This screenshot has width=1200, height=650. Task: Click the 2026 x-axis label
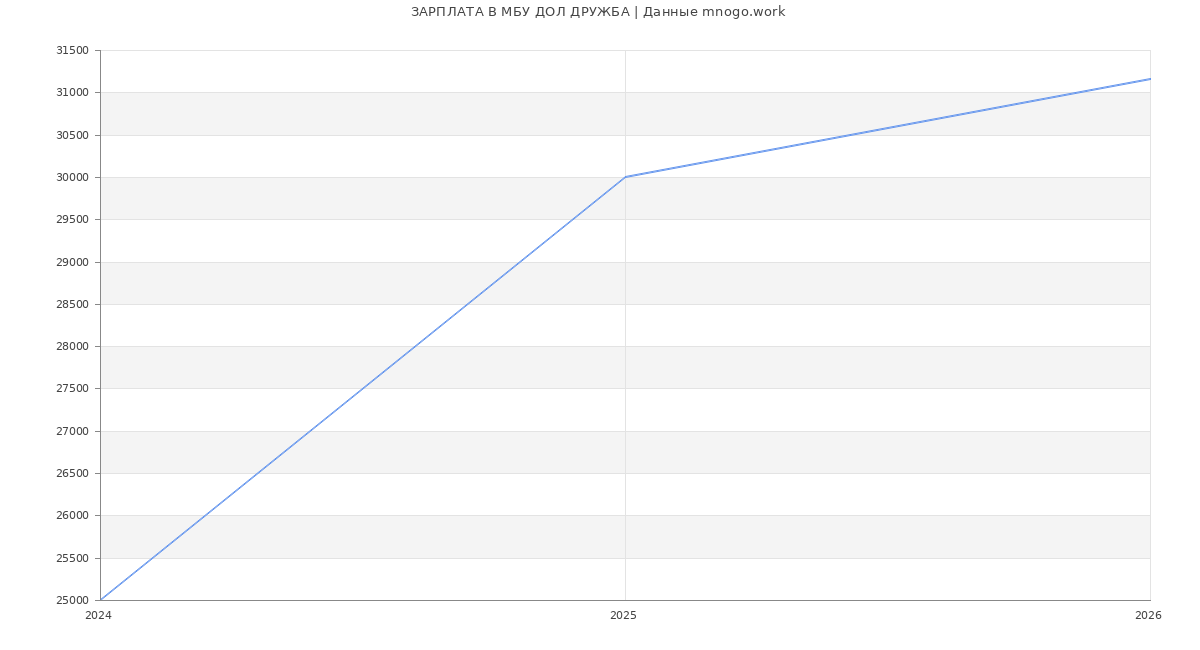tap(1148, 616)
